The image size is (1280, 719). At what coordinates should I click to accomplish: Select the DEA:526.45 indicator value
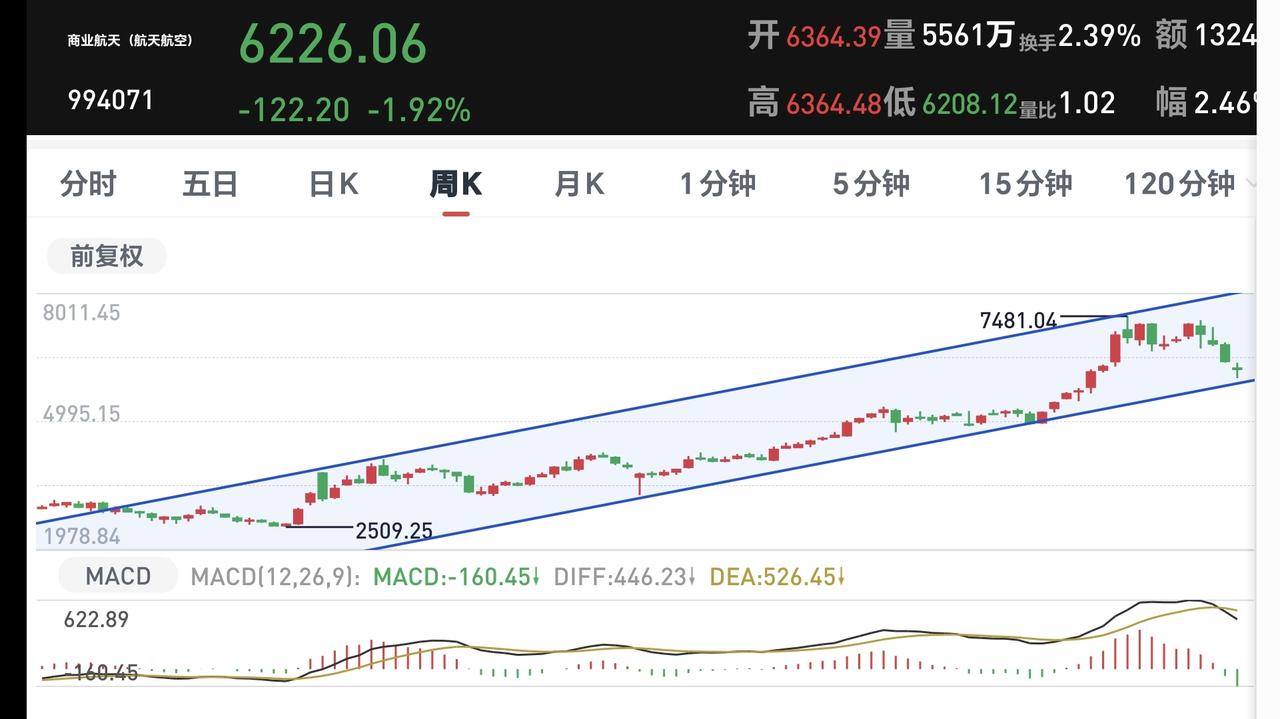(x=777, y=577)
